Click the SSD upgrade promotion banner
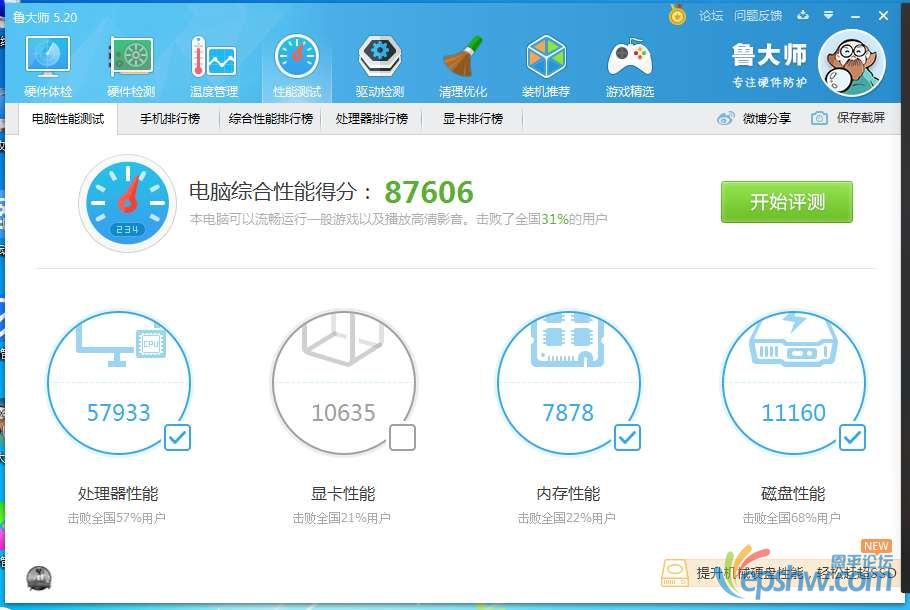Image resolution: width=910 pixels, height=610 pixels. click(x=779, y=572)
